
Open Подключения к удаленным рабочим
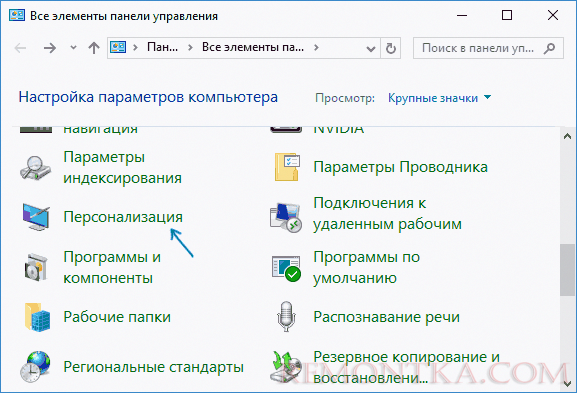tap(387, 213)
